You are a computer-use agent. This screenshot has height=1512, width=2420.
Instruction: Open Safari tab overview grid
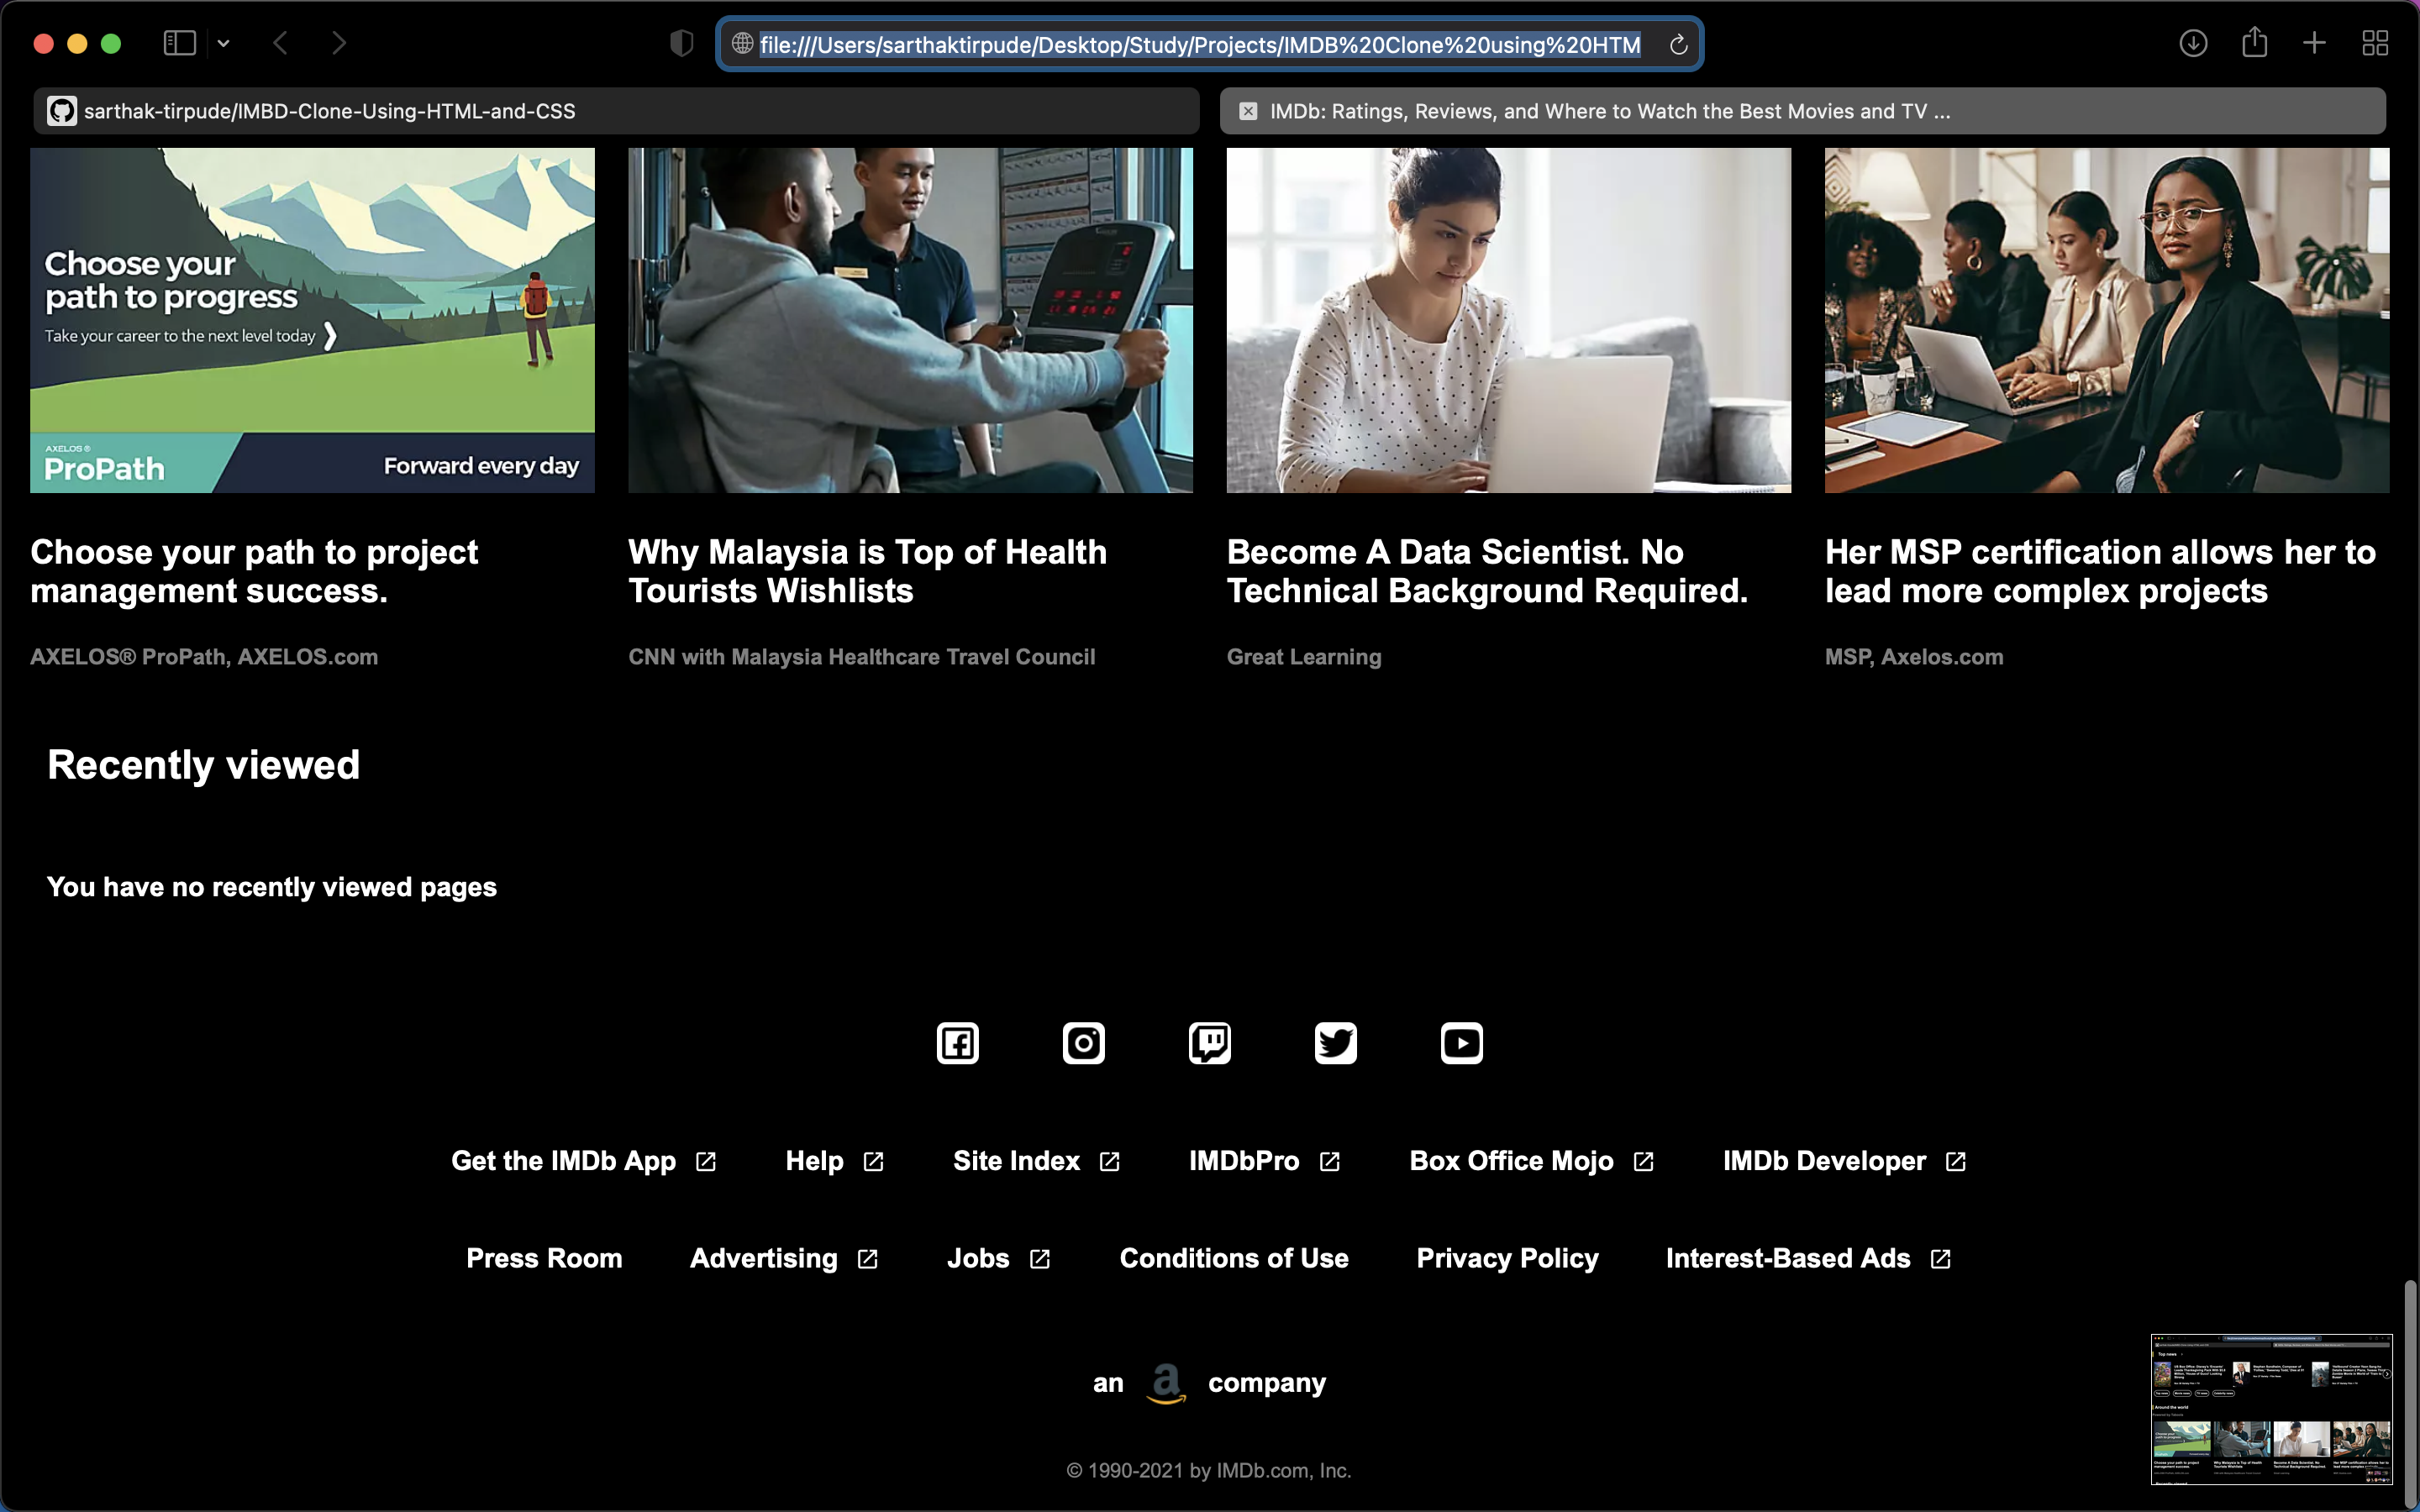coord(2375,43)
